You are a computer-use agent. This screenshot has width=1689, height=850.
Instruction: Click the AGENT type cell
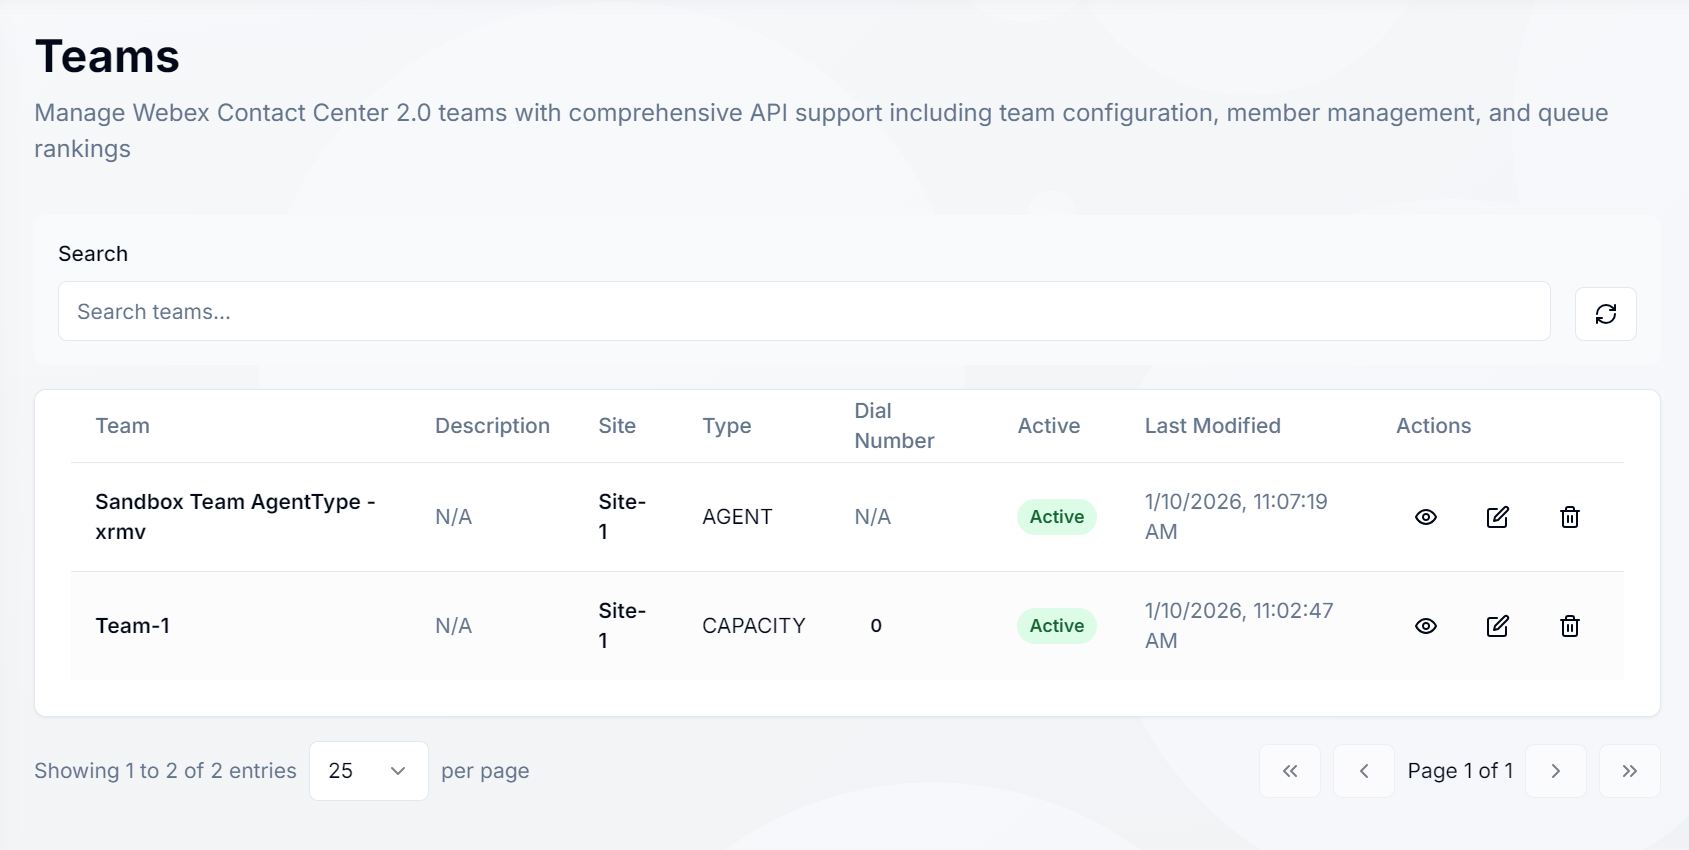click(737, 517)
